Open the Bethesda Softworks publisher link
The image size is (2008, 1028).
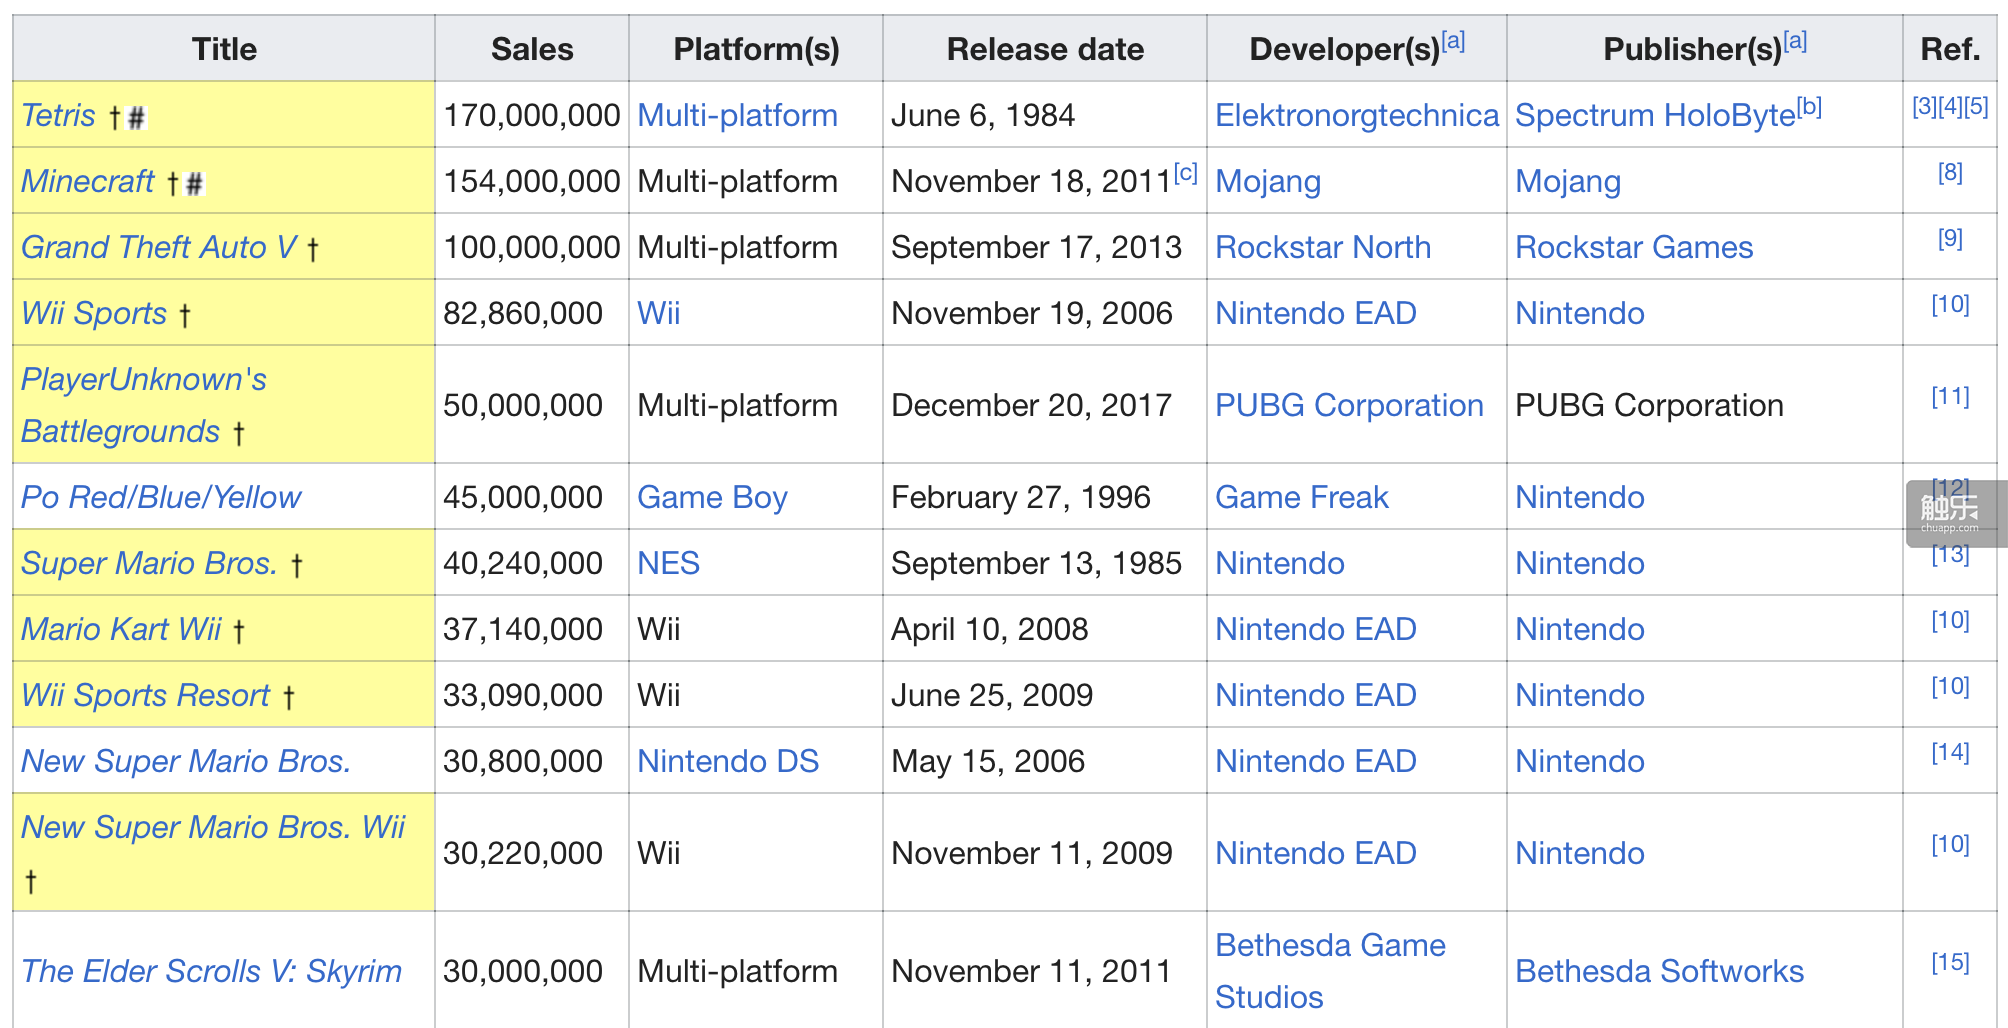[1659, 971]
